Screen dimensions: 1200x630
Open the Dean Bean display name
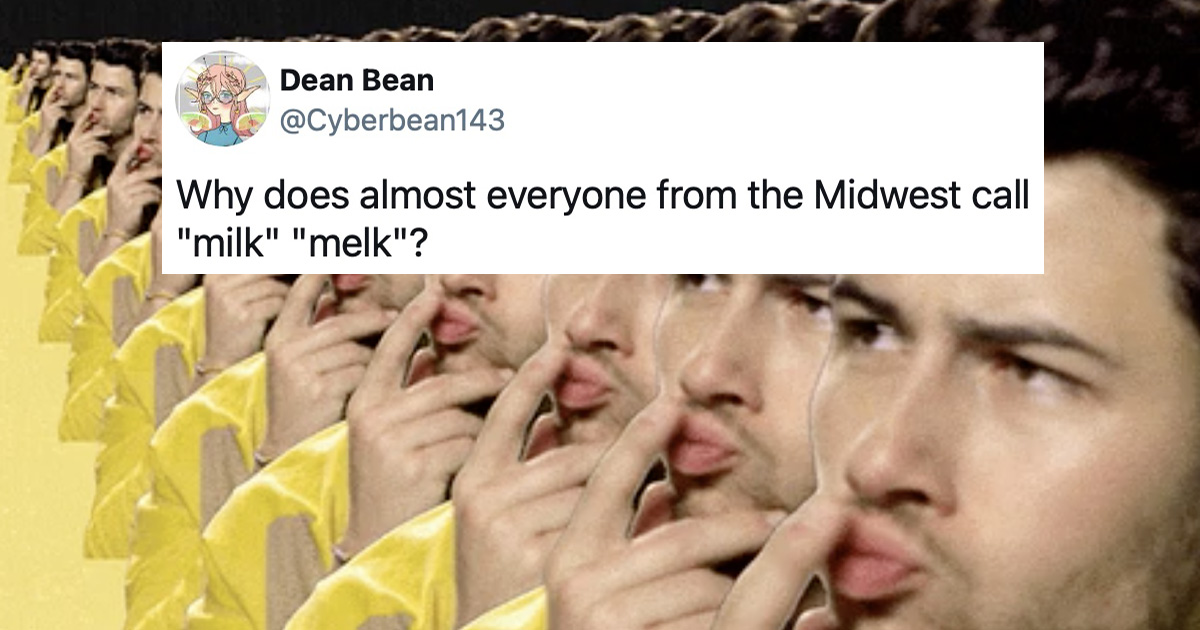pyautogui.click(x=356, y=81)
